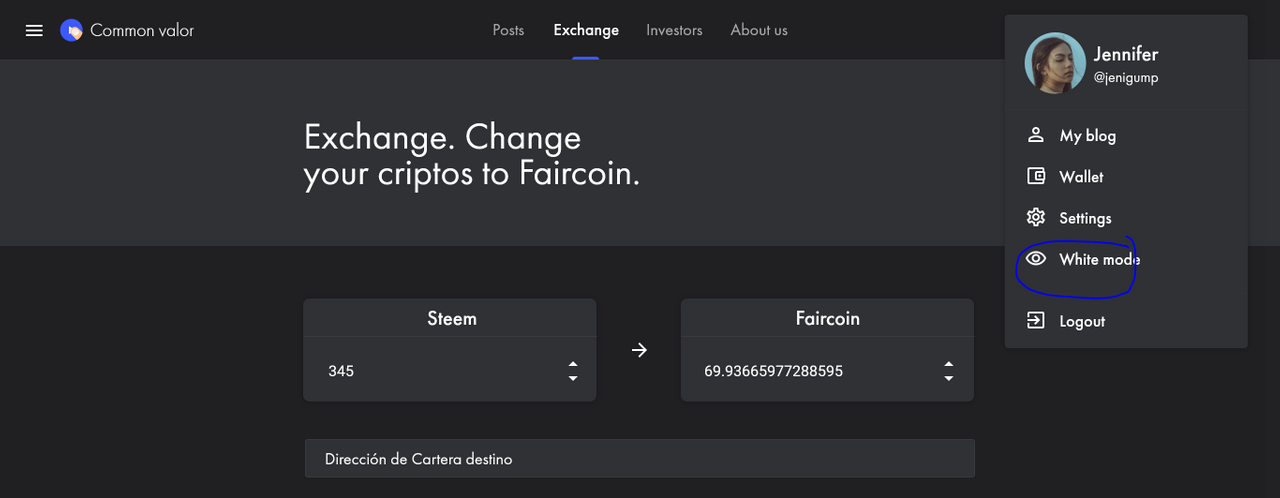The image size is (1280, 498).
Task: Click the person icon beside My blog
Action: pos(1036,135)
